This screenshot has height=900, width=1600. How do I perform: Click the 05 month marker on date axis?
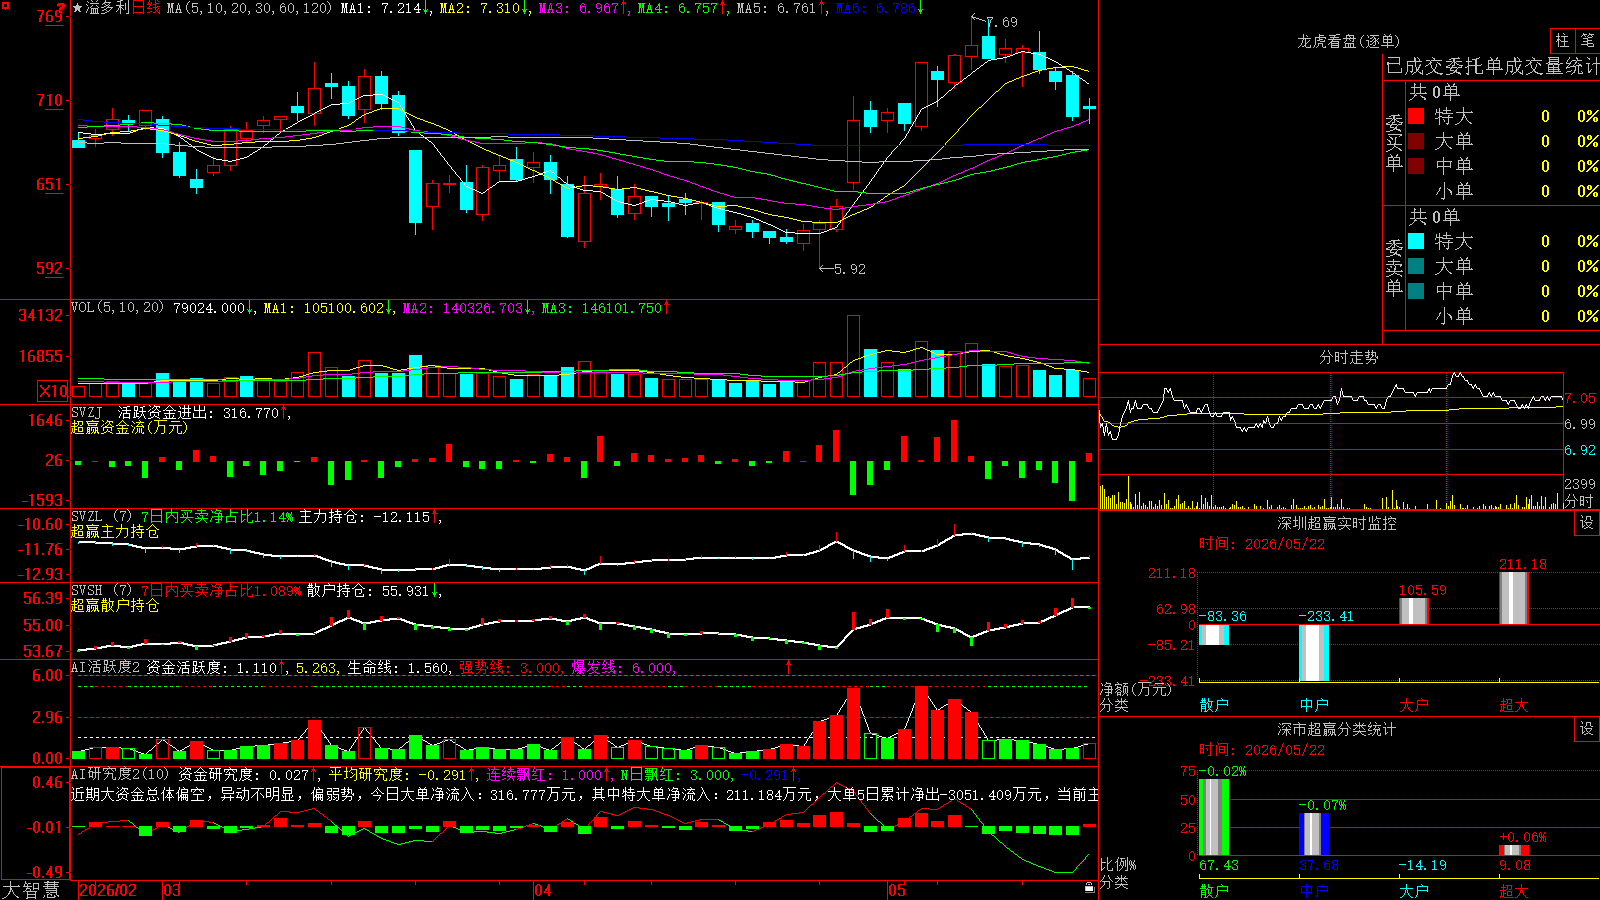pyautogui.click(x=897, y=890)
